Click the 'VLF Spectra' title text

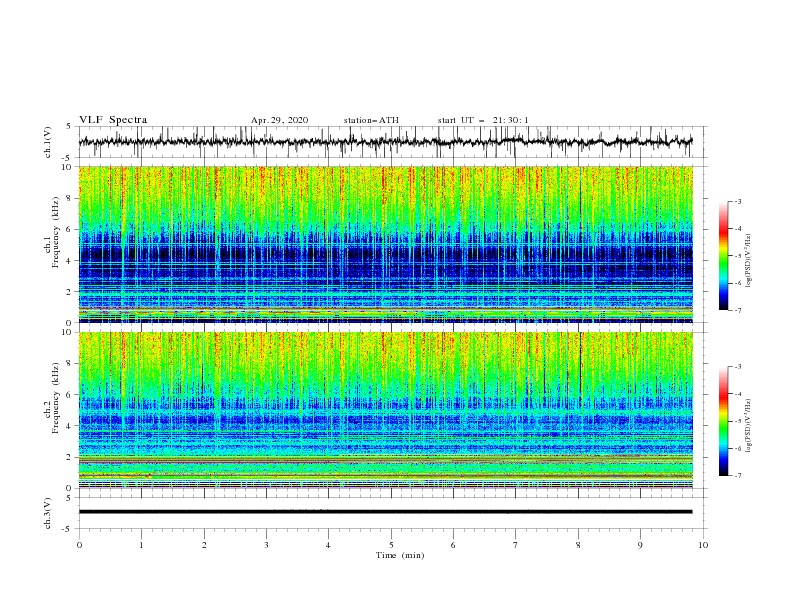113,120
